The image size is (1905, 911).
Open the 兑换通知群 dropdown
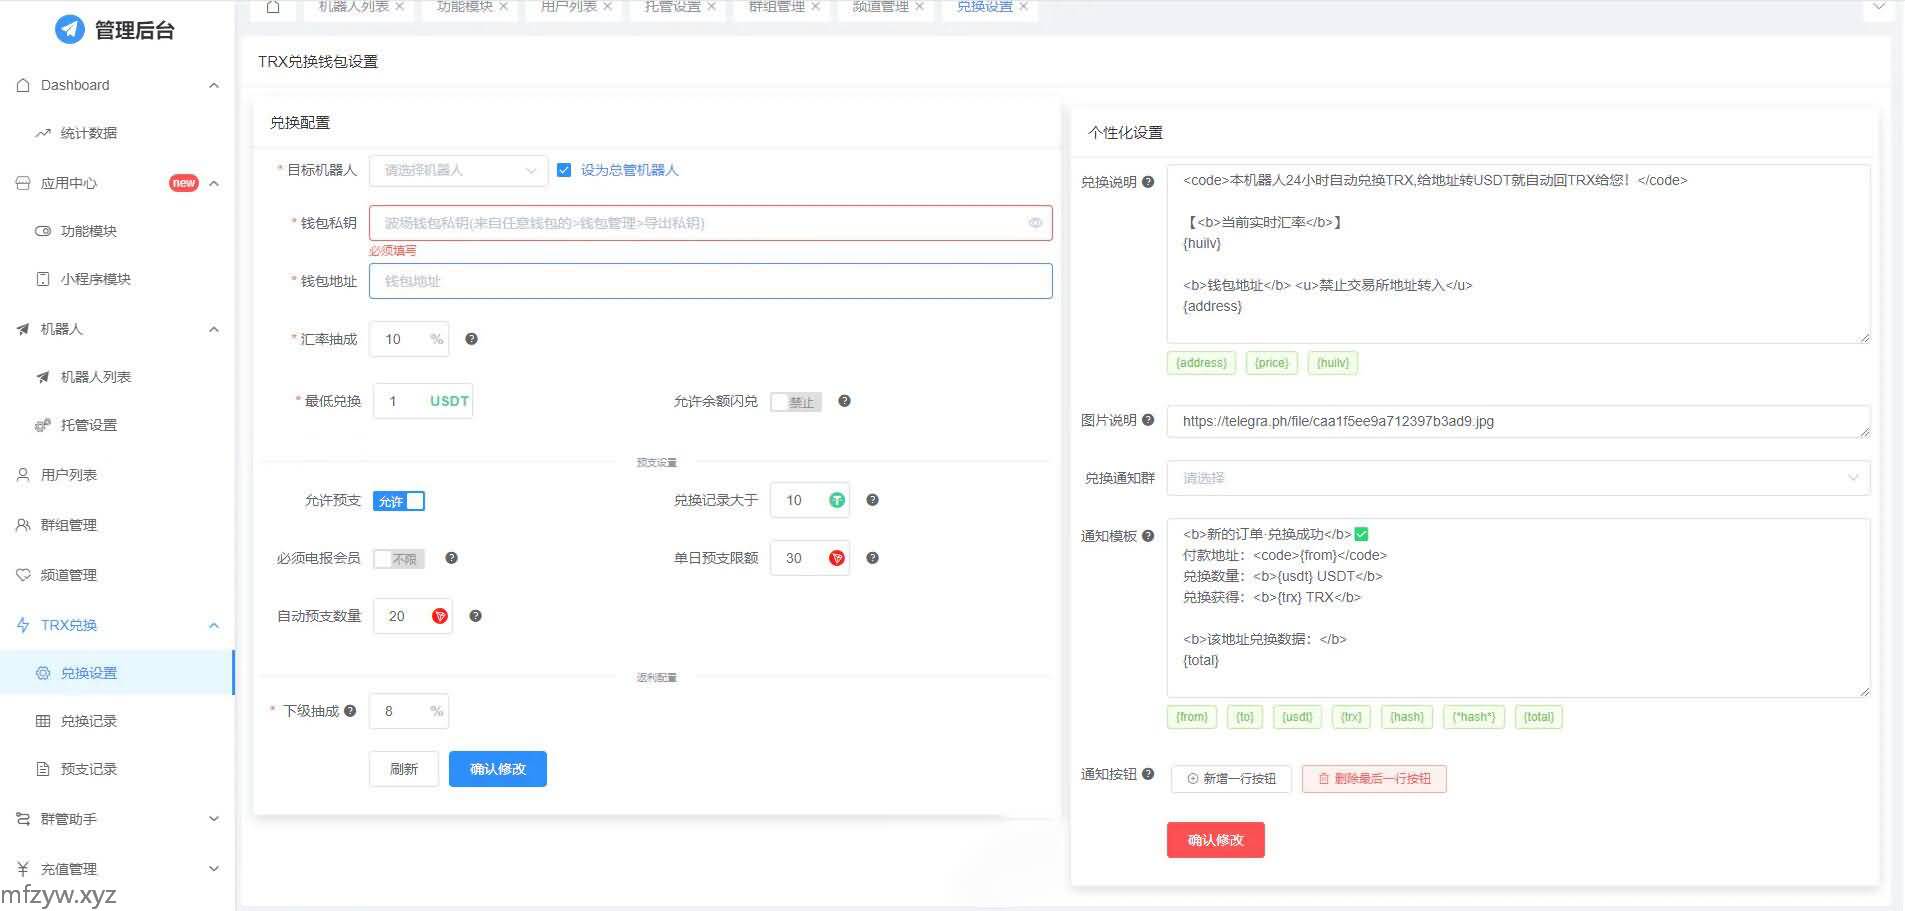[1517, 478]
